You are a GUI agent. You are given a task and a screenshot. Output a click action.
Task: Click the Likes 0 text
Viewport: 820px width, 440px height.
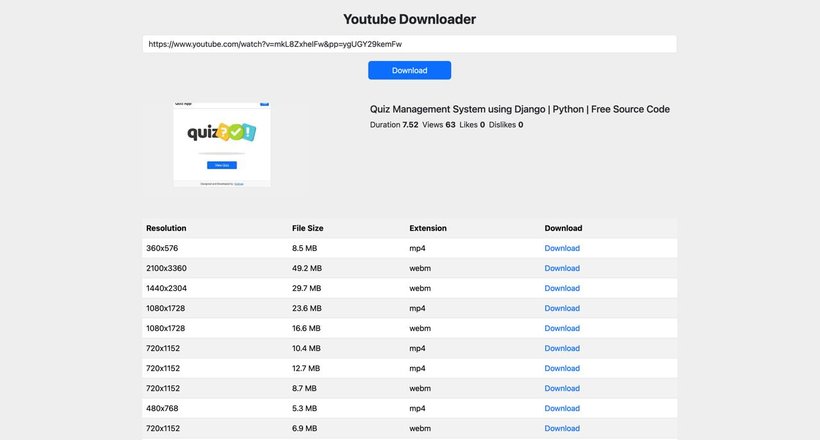472,125
